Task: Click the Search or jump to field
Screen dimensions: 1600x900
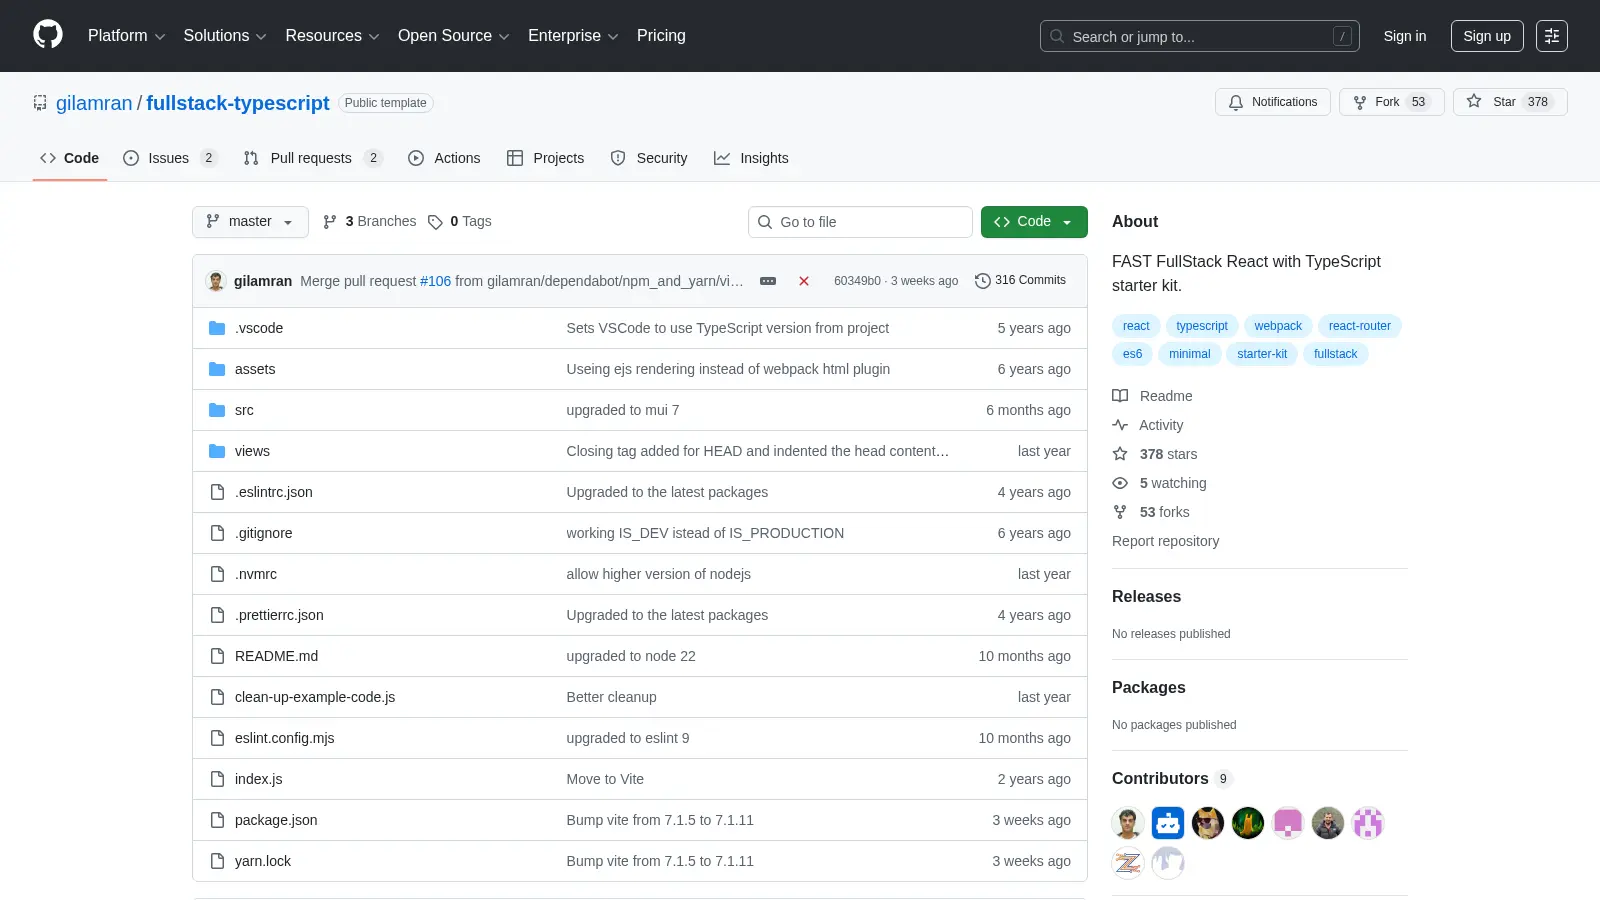Action: tap(1200, 36)
